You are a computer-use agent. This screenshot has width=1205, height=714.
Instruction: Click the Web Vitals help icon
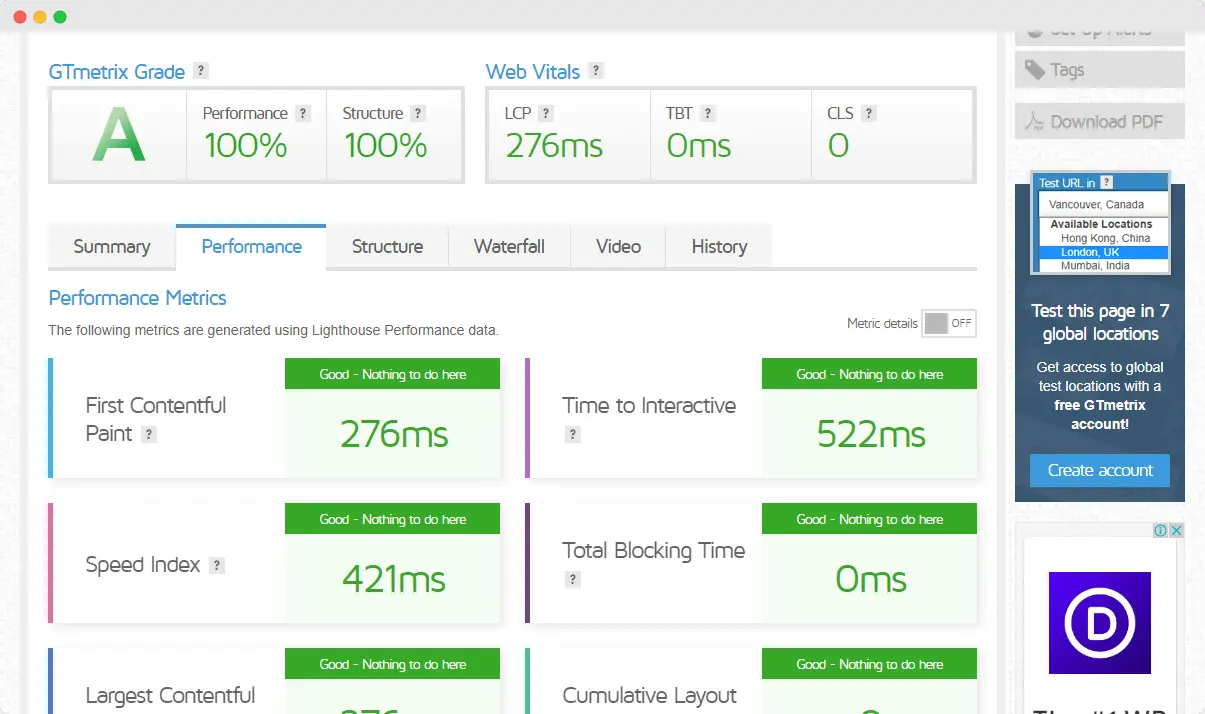(x=596, y=71)
